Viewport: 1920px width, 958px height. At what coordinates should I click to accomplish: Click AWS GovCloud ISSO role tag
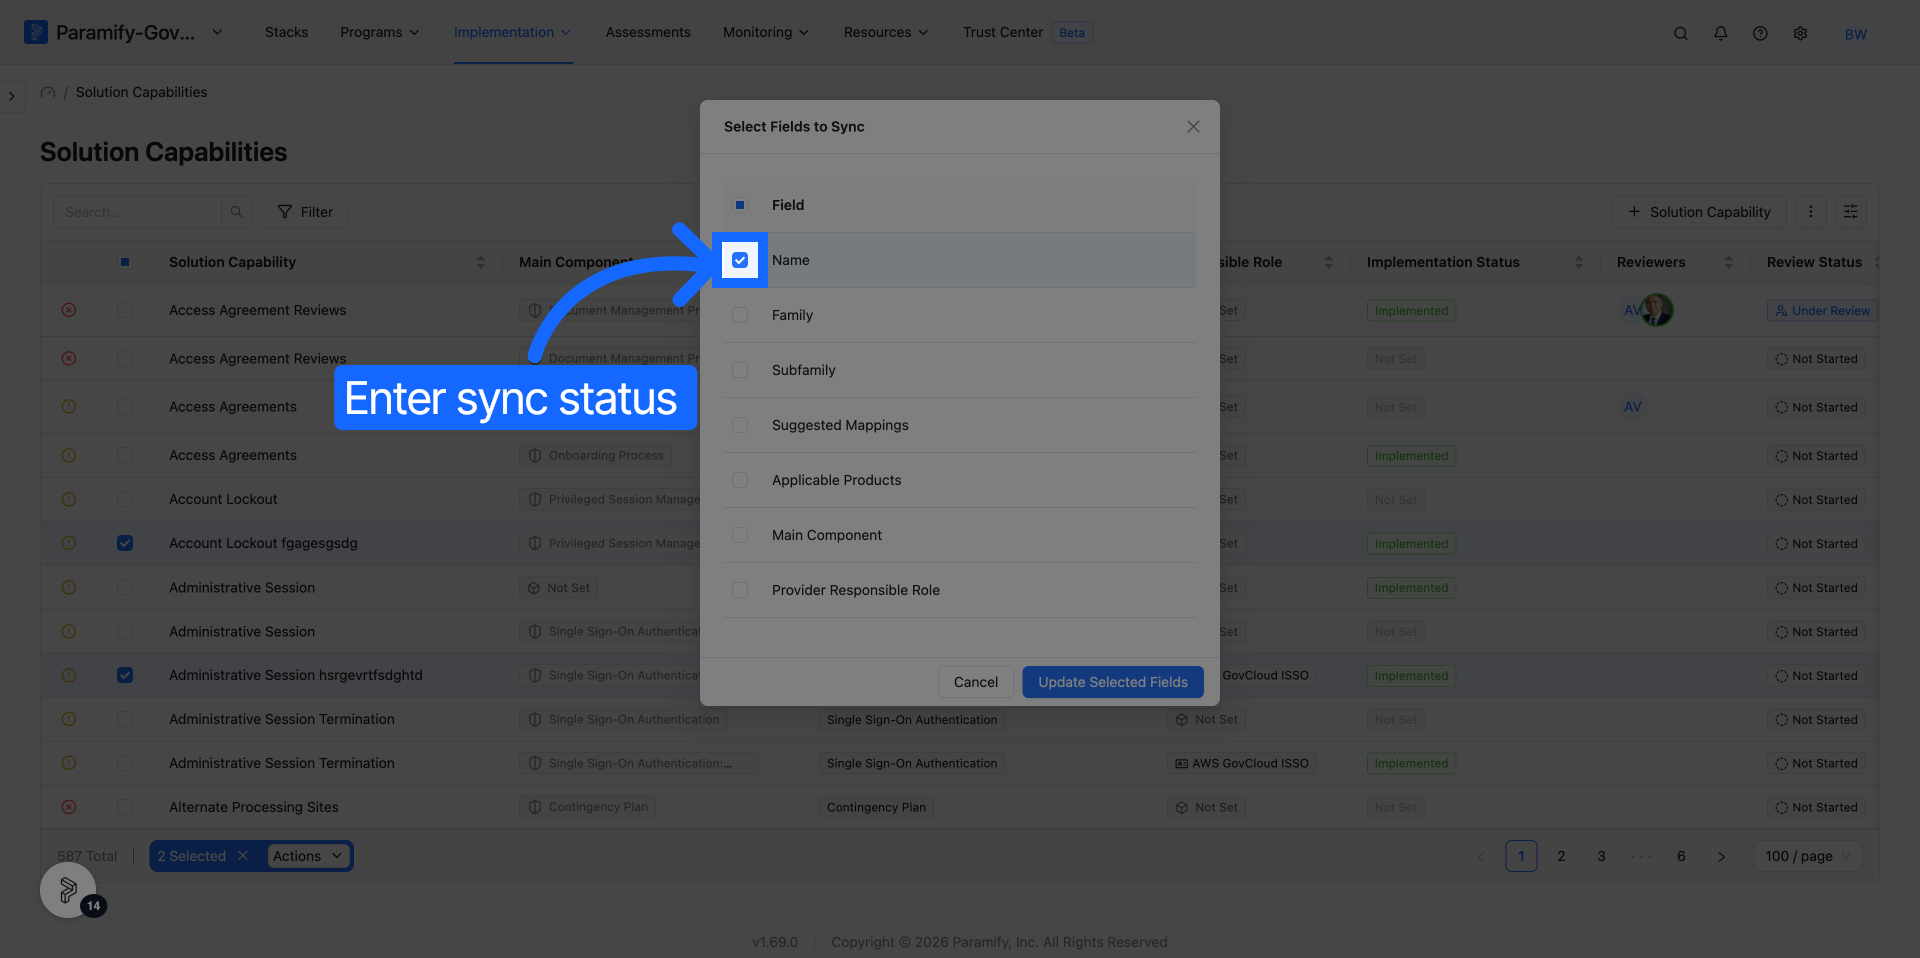(x=1241, y=763)
